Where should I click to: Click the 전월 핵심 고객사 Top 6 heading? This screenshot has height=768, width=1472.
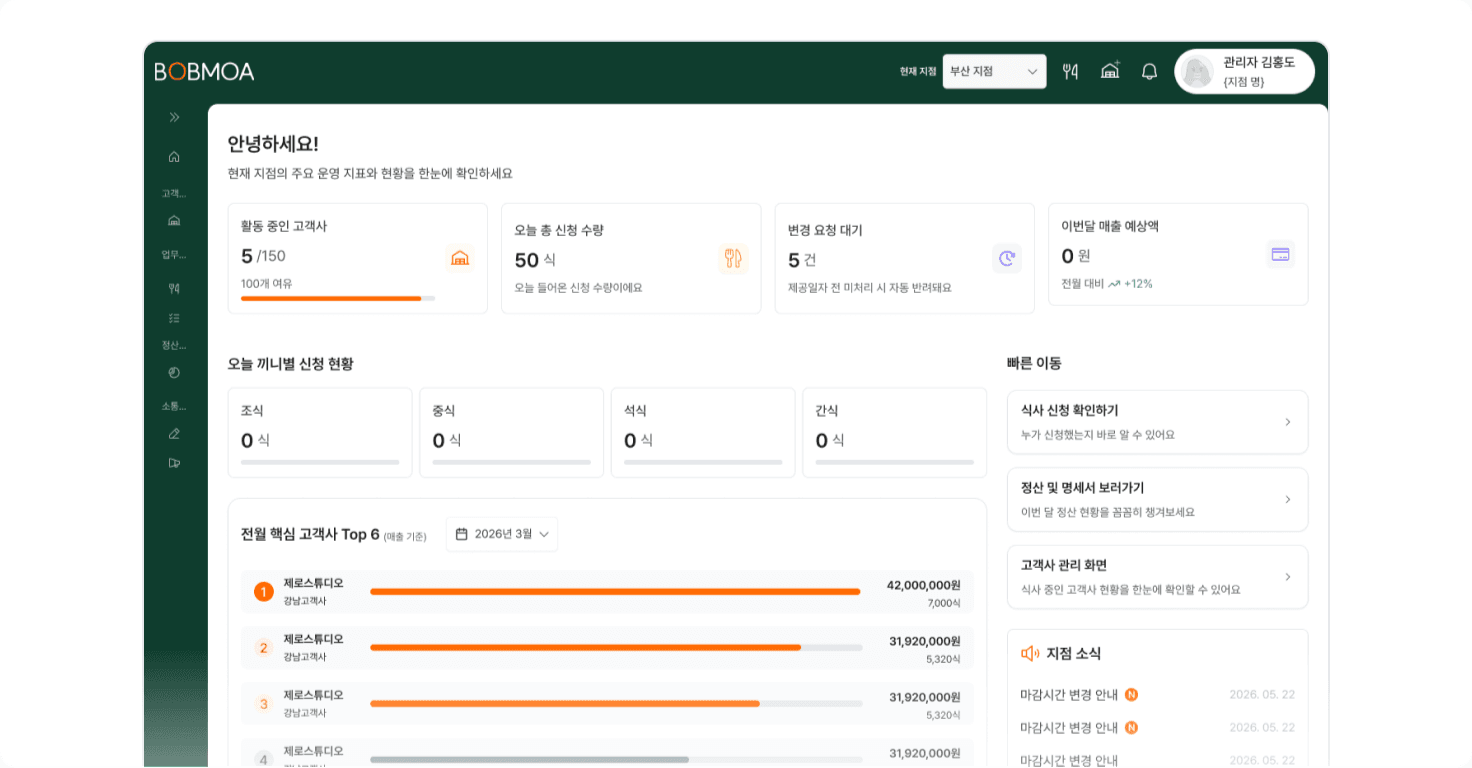pyautogui.click(x=310, y=534)
